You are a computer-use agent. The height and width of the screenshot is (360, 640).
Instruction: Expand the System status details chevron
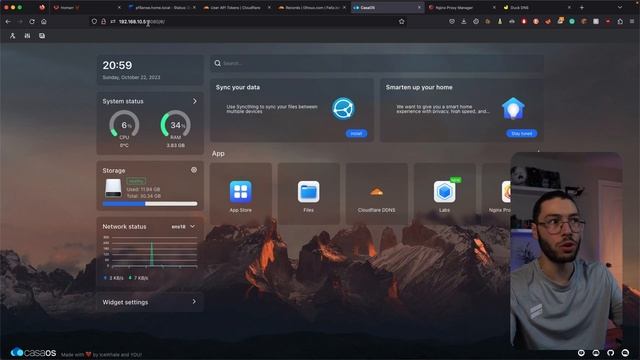[x=195, y=101]
